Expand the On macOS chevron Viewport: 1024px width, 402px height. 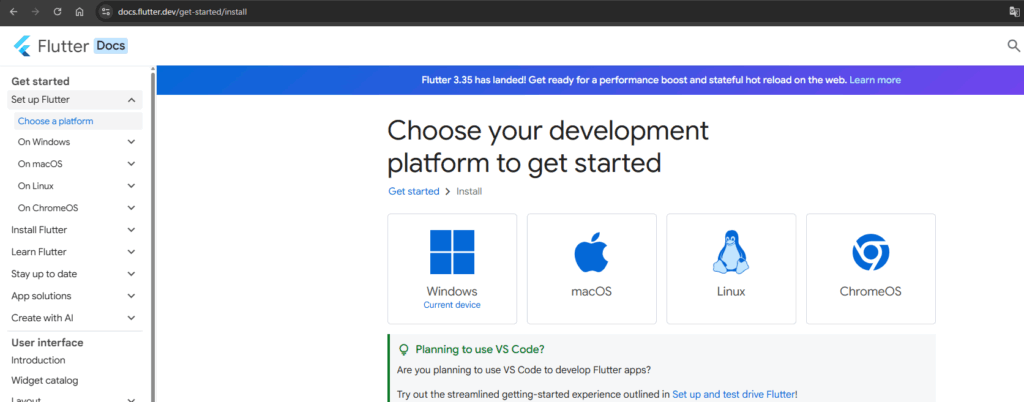click(x=131, y=164)
